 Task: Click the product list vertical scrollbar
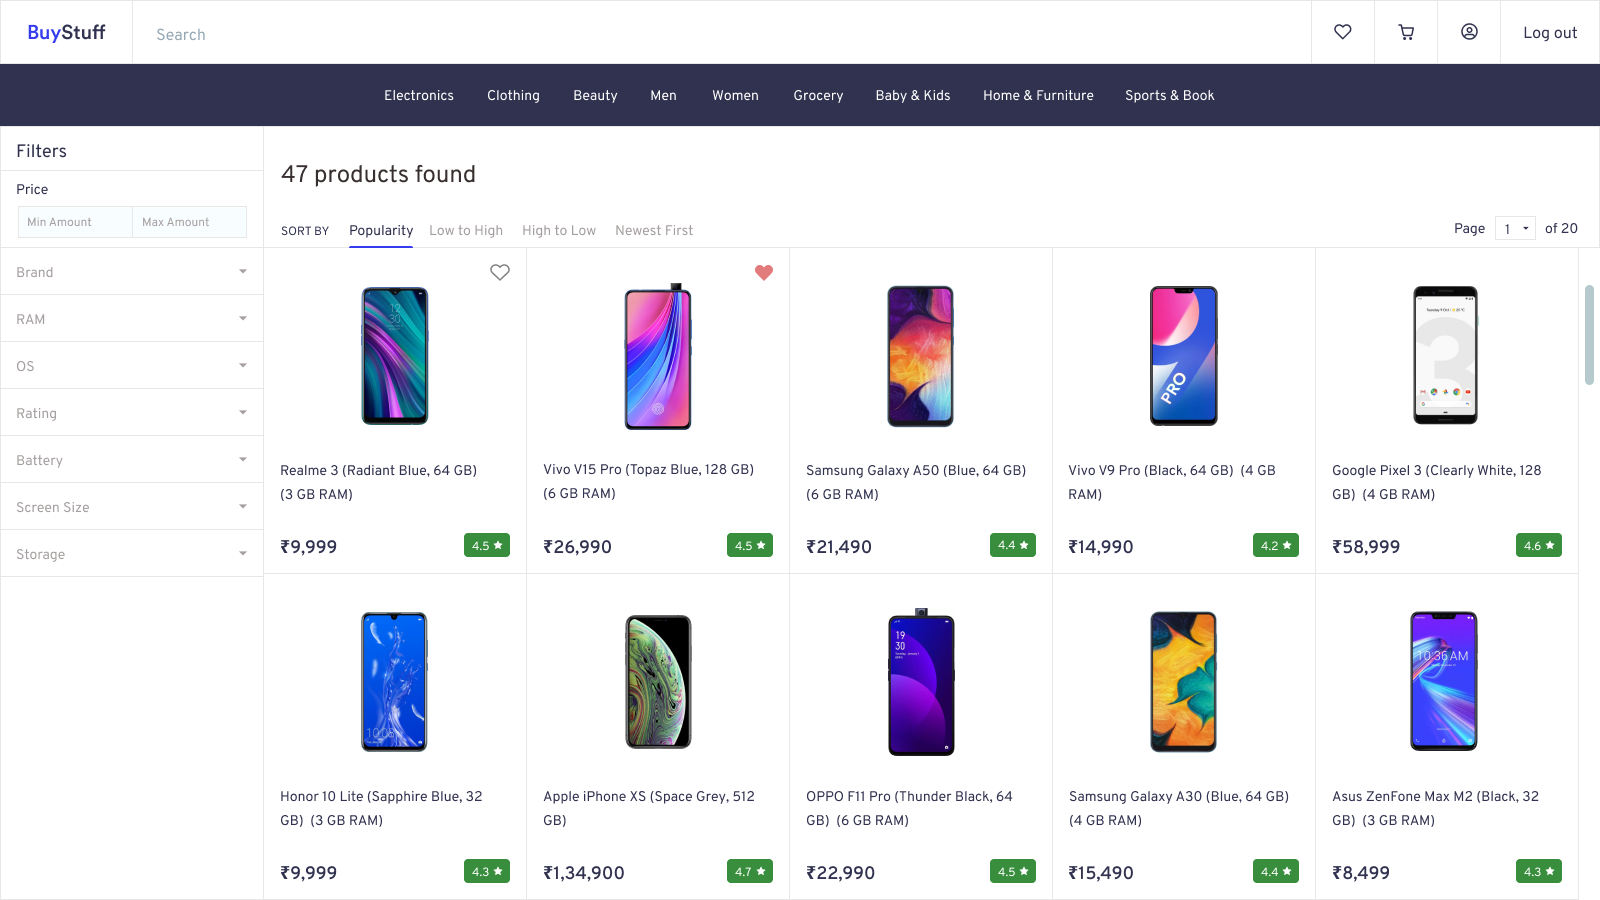pos(1589,335)
